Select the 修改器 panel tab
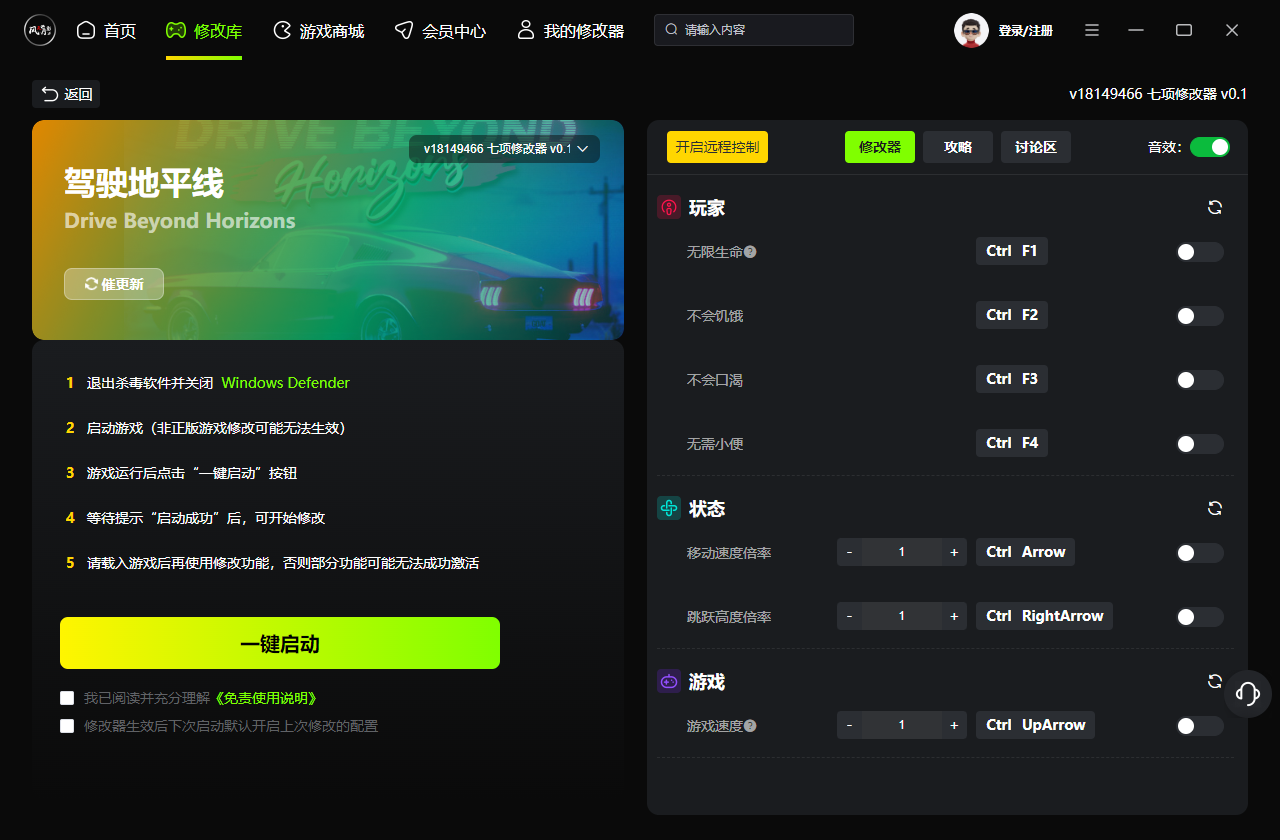 click(880, 147)
